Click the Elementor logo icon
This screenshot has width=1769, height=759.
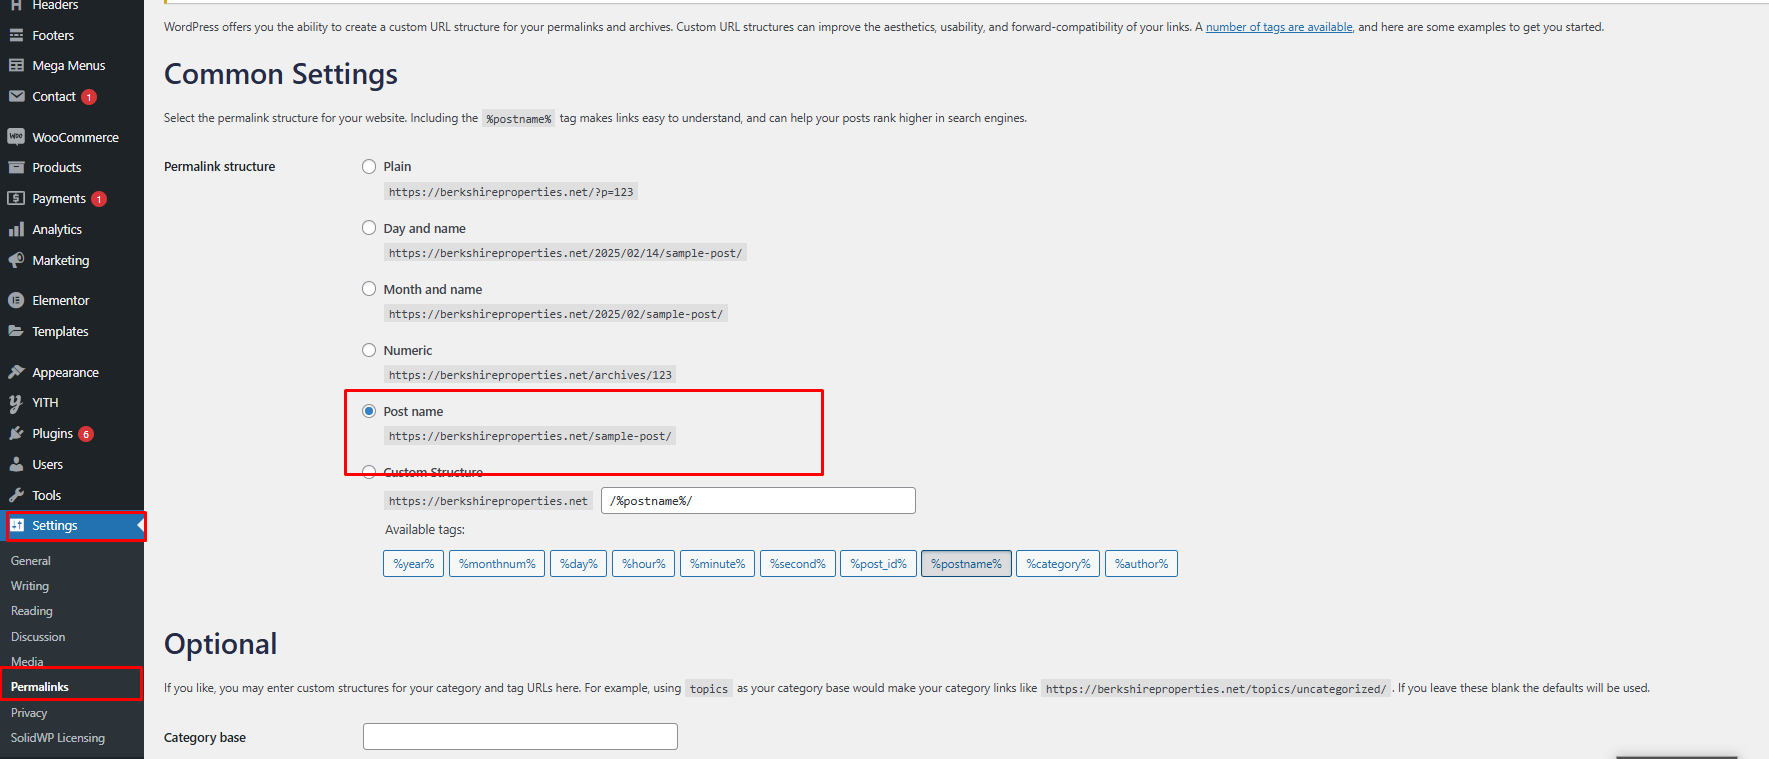click(16, 300)
